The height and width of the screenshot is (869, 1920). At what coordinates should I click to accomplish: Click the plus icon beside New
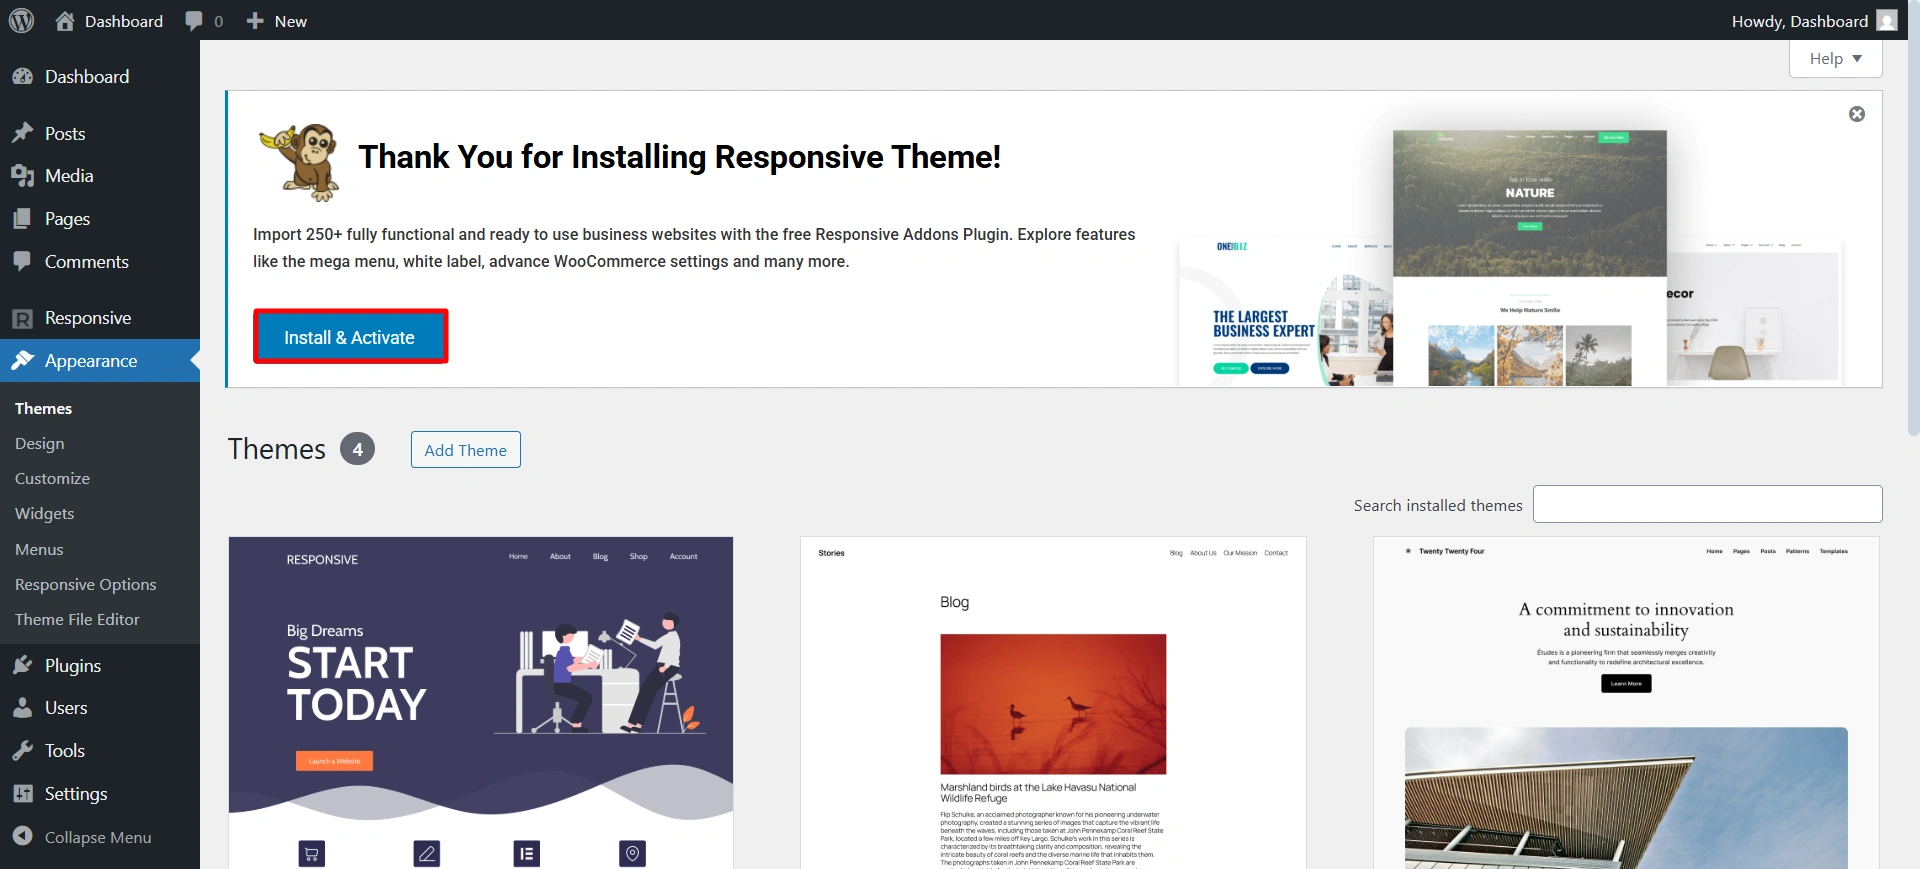pos(255,21)
